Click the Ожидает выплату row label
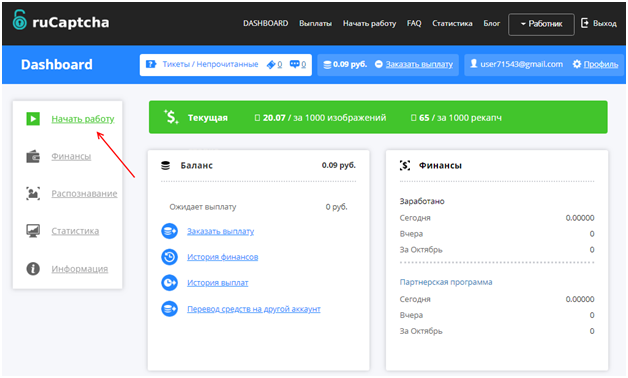This screenshot has height=378, width=628. pos(203,207)
